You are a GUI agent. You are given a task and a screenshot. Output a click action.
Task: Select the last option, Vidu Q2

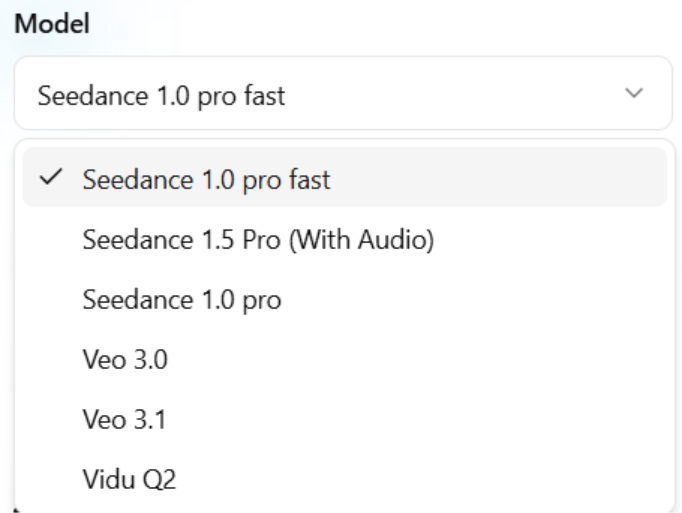129,480
